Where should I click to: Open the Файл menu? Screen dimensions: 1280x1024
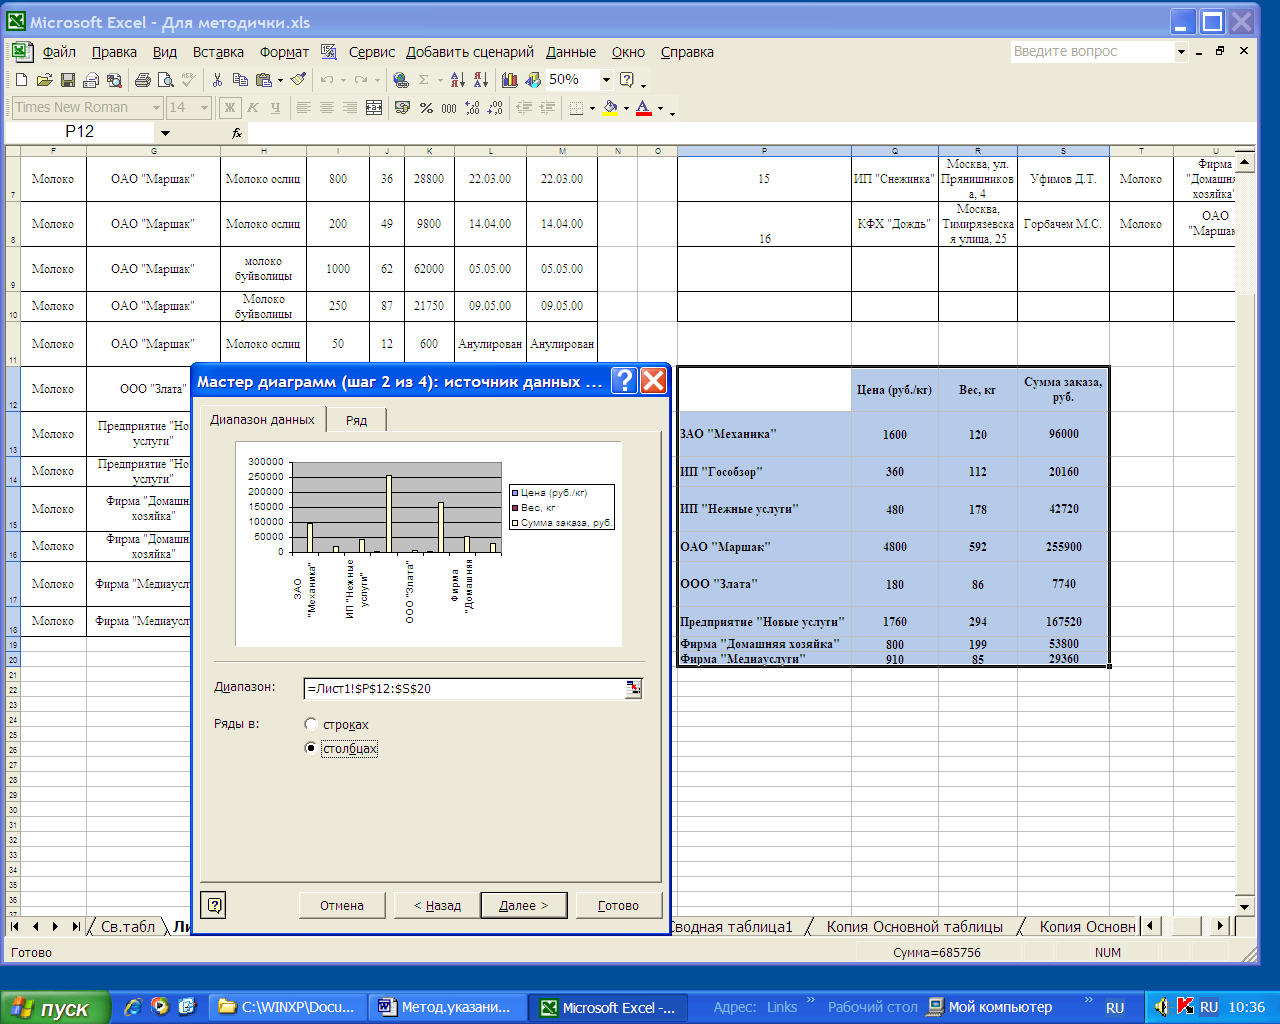click(x=59, y=52)
